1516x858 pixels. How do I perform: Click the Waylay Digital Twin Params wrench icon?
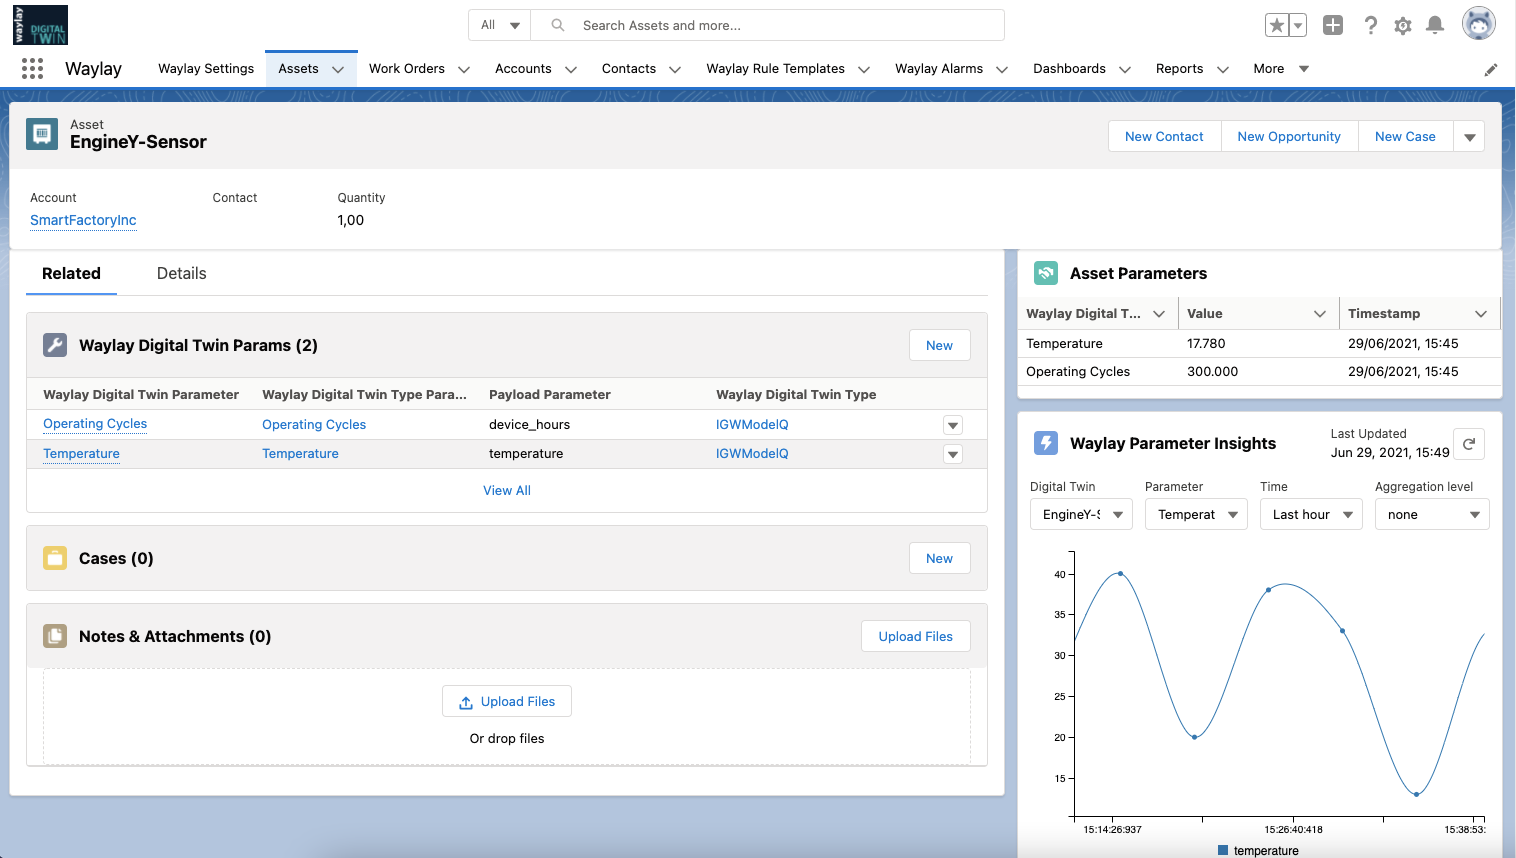pos(55,345)
